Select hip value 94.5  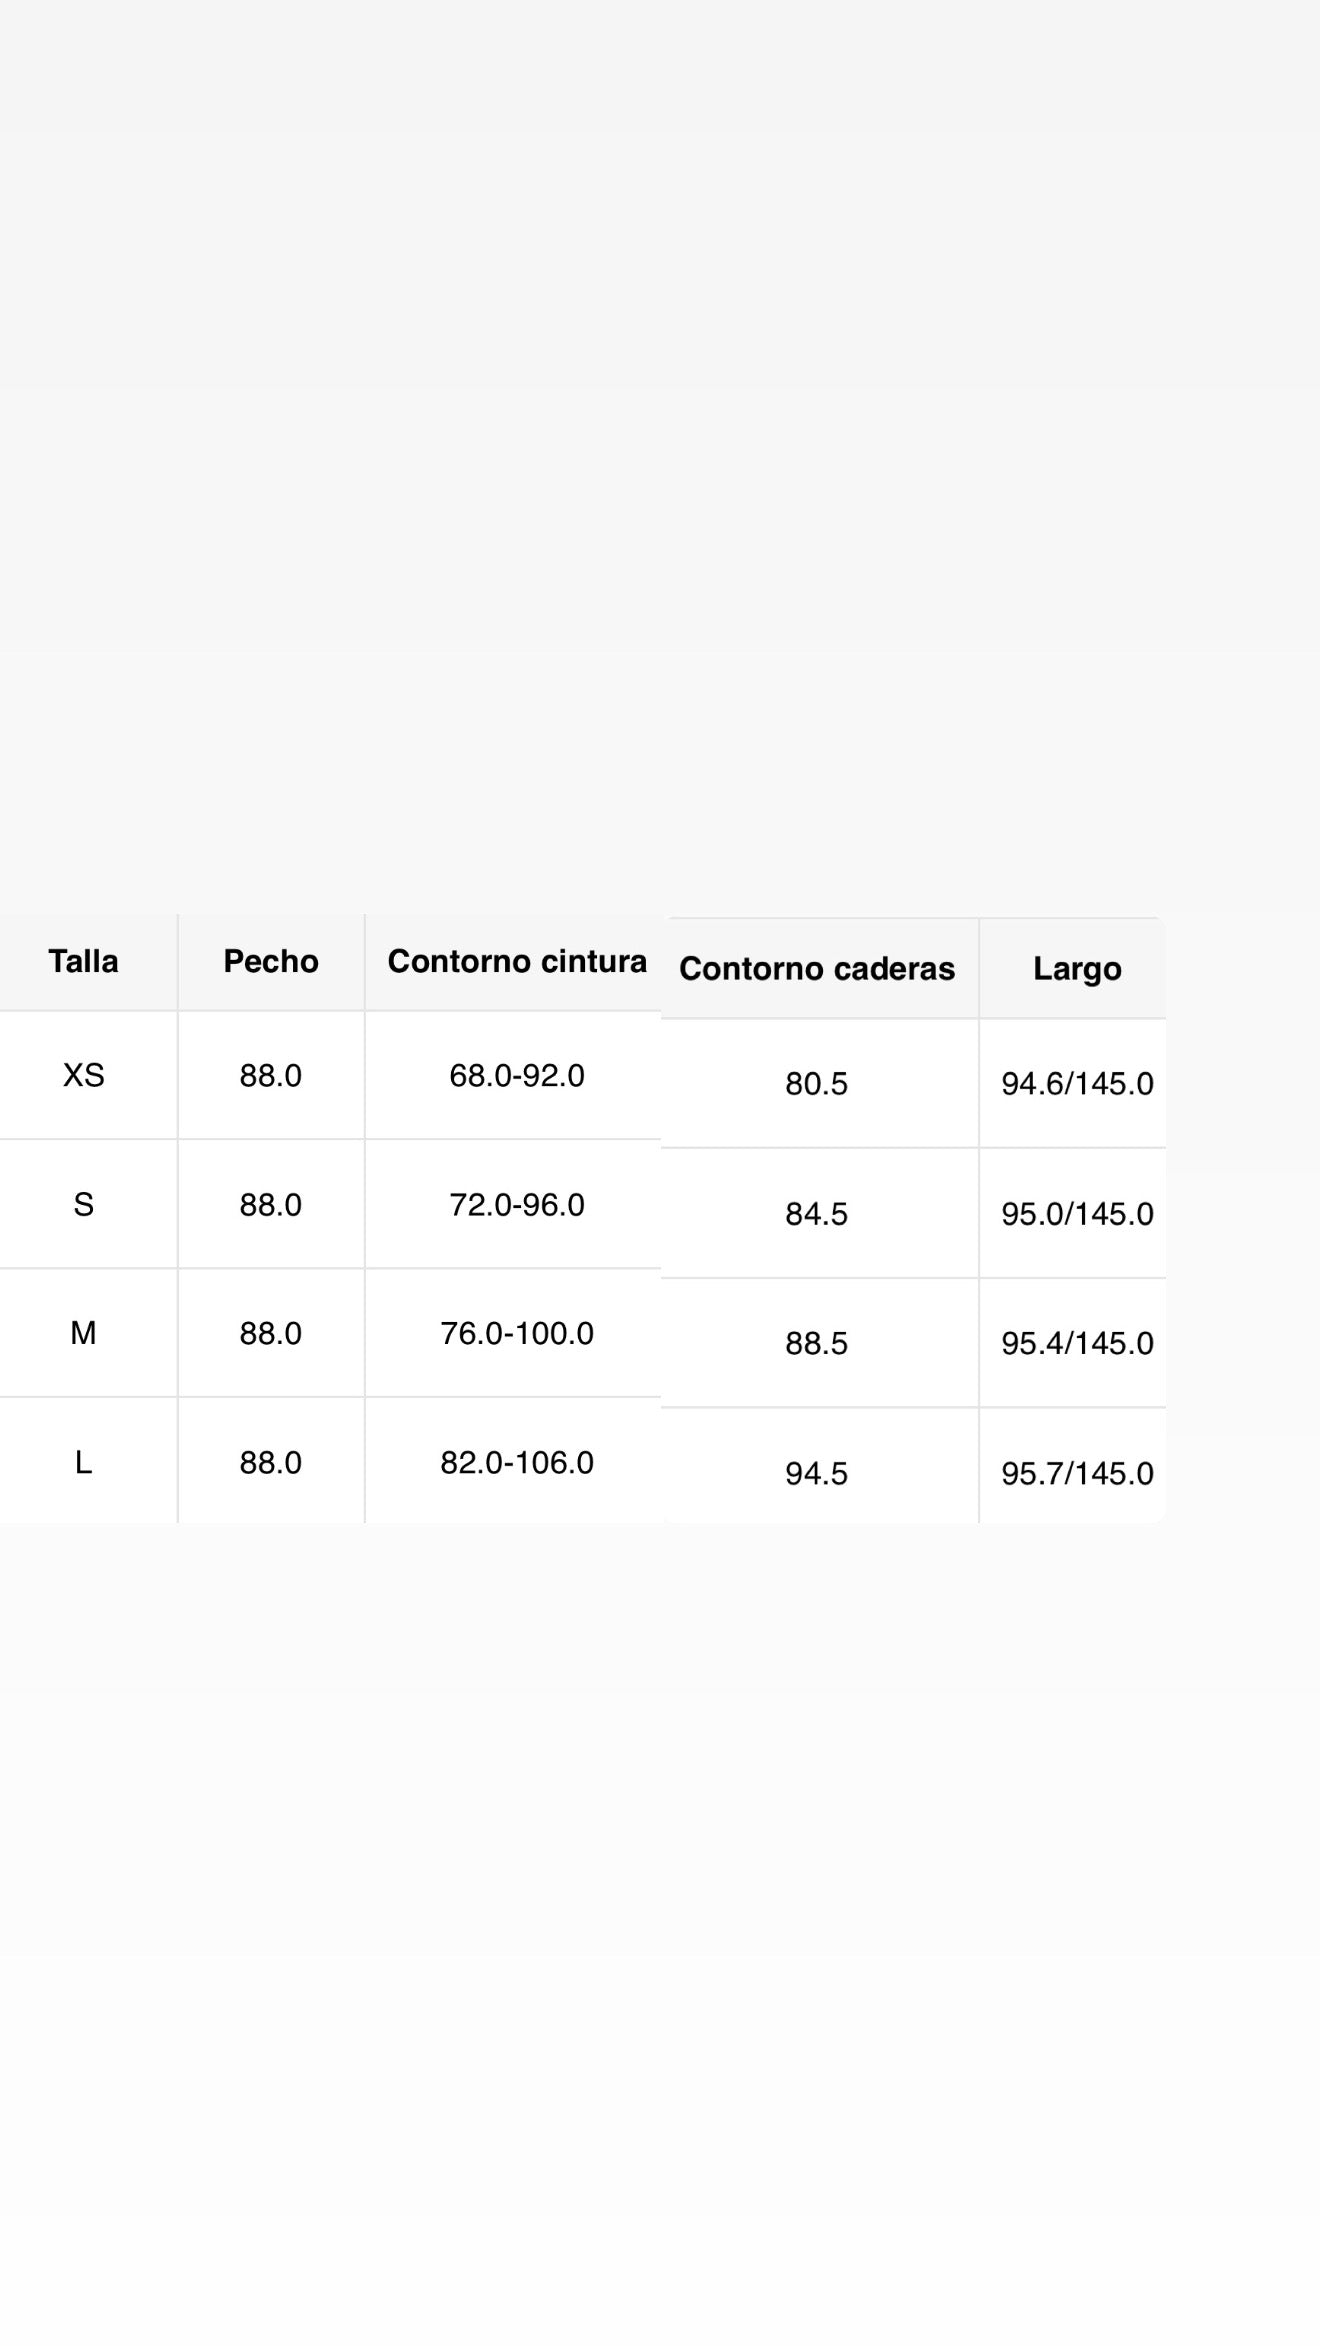816,1473
